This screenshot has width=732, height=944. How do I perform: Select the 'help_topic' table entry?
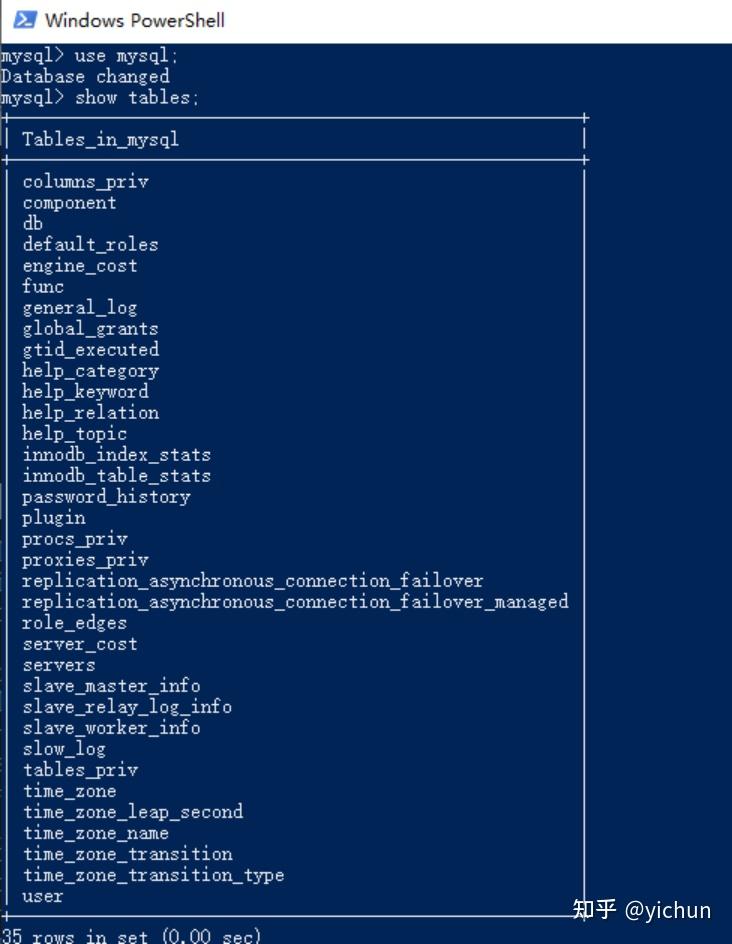pyautogui.click(x=74, y=433)
